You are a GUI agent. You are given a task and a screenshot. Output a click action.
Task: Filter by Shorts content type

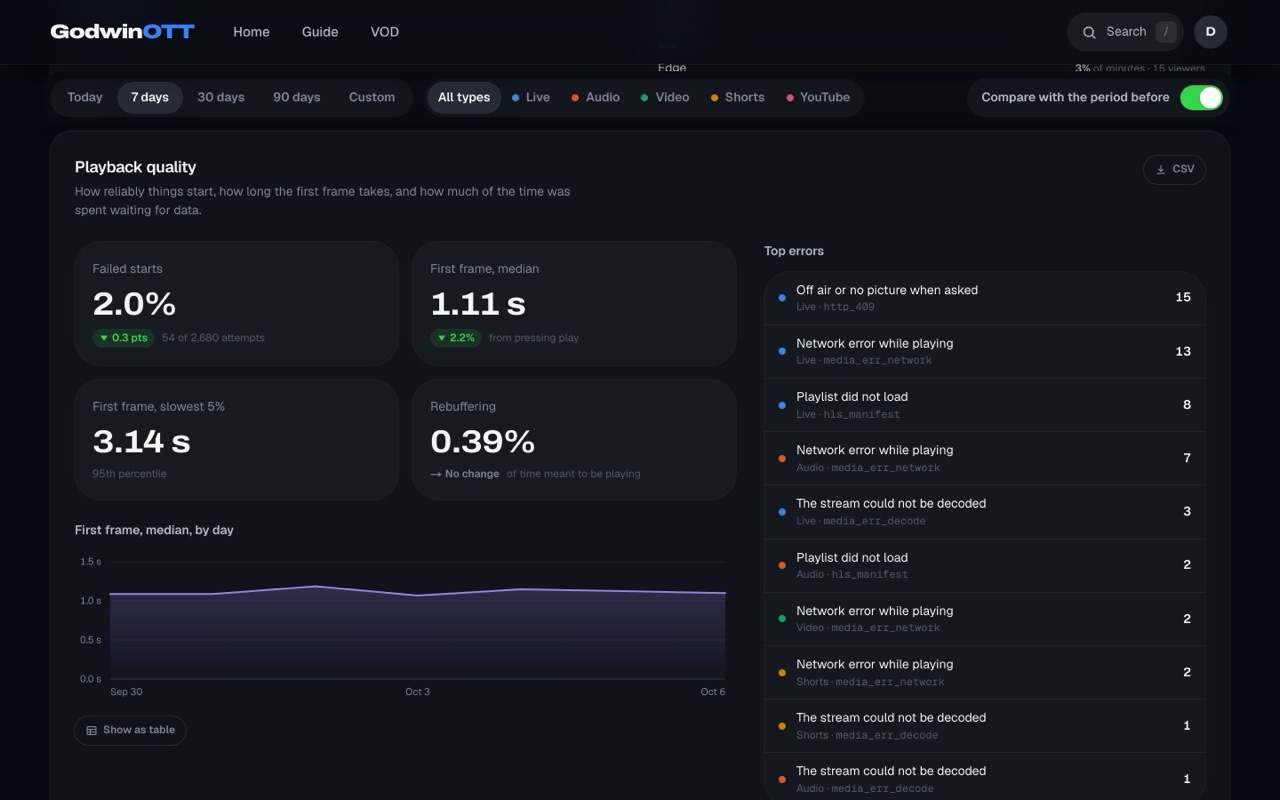click(x=737, y=97)
